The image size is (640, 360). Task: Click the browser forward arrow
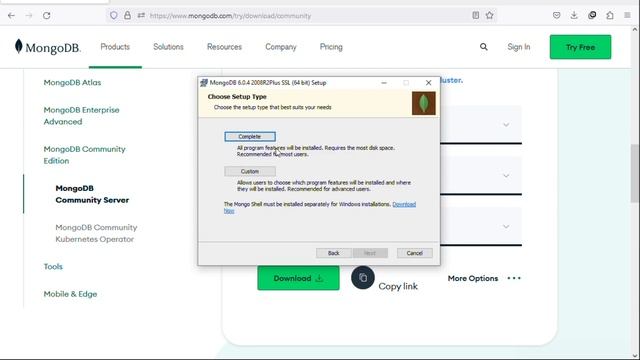point(29,16)
